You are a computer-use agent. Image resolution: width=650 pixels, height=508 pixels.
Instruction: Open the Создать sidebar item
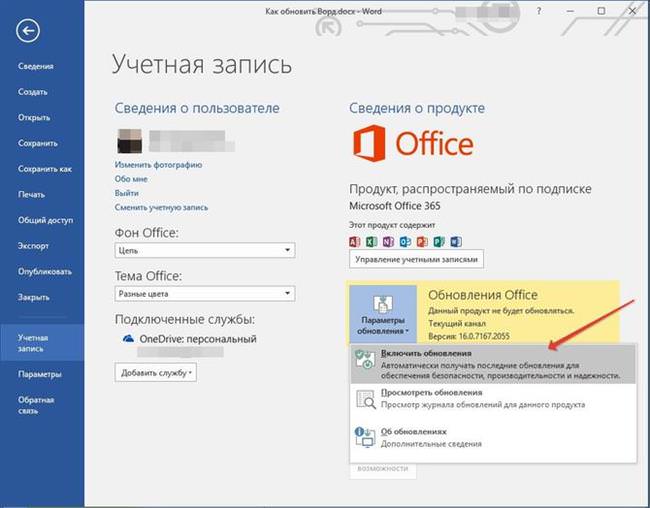(33, 92)
